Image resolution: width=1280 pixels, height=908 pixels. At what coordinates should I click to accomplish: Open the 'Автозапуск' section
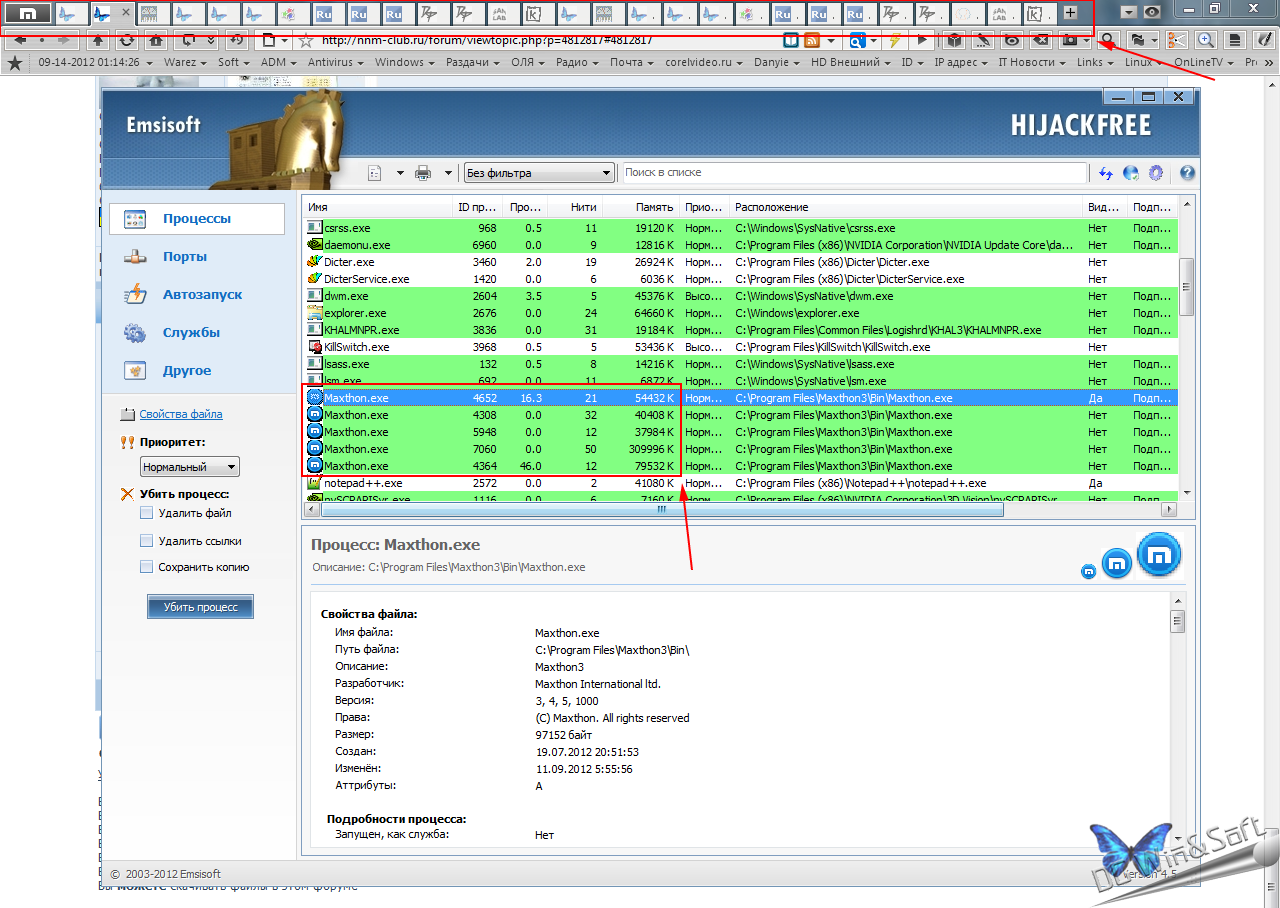tap(202, 295)
